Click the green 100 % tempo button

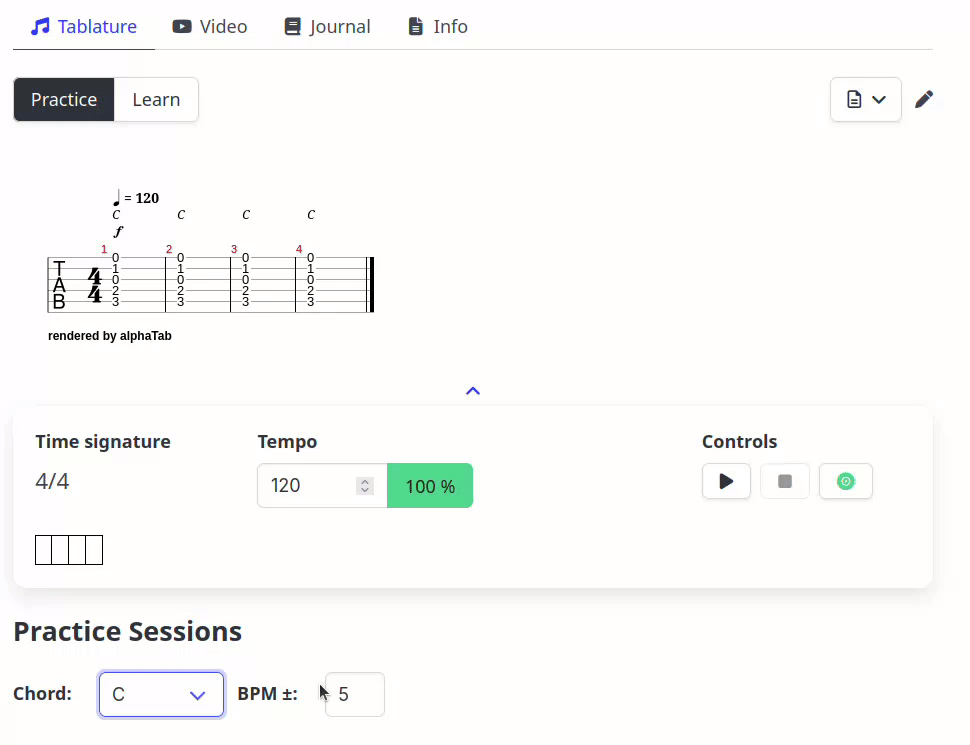[x=430, y=485]
